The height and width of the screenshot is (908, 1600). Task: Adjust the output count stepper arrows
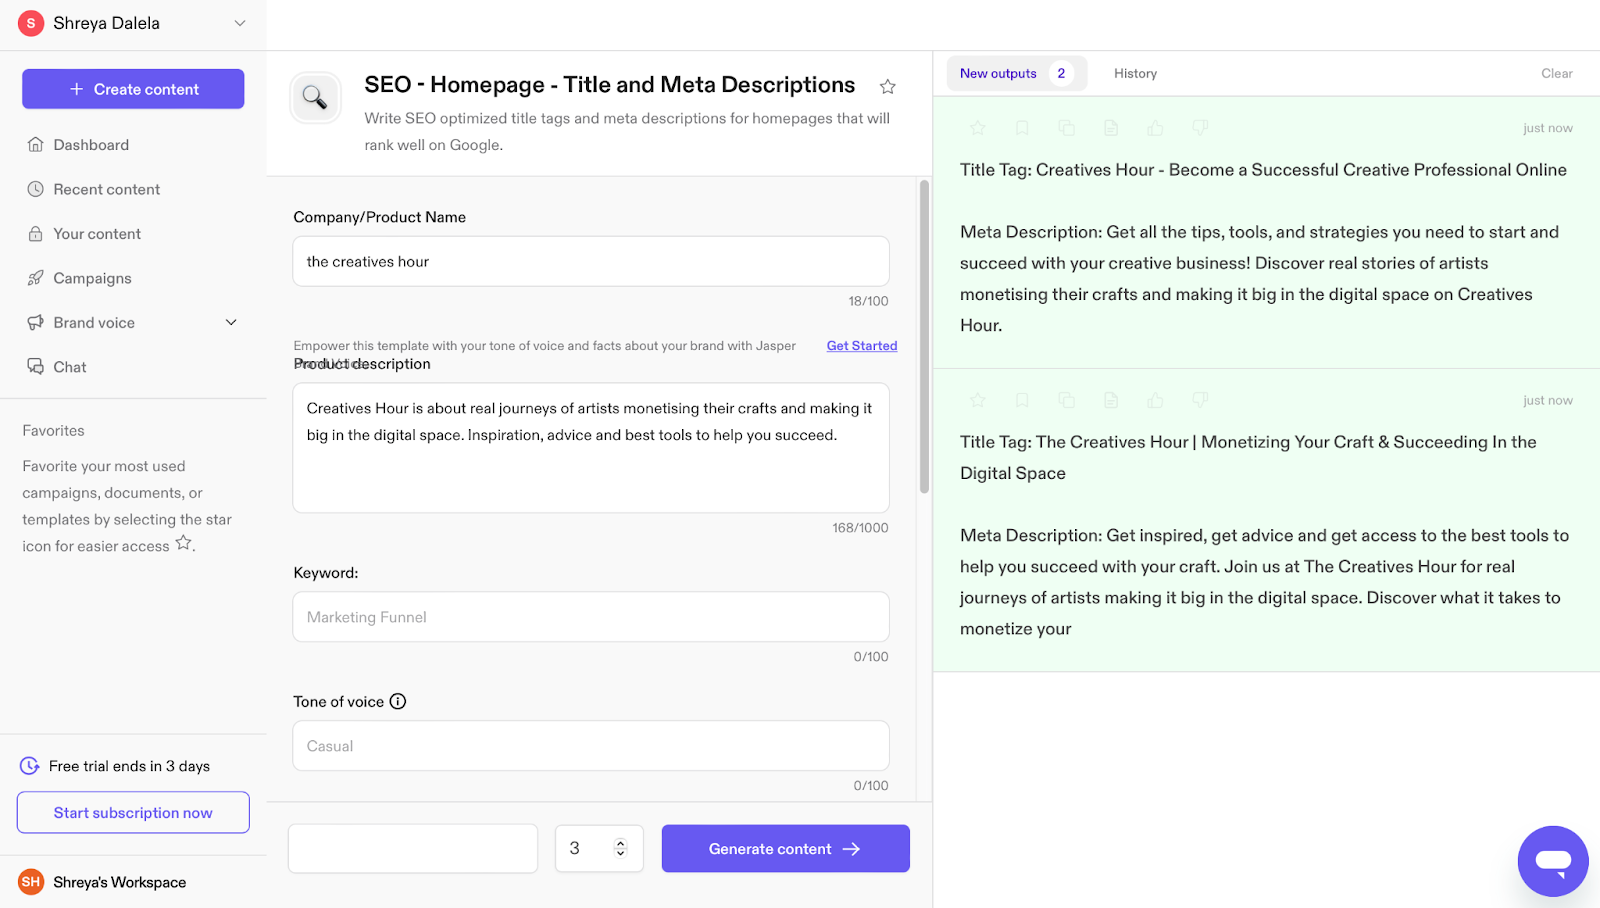click(x=620, y=848)
